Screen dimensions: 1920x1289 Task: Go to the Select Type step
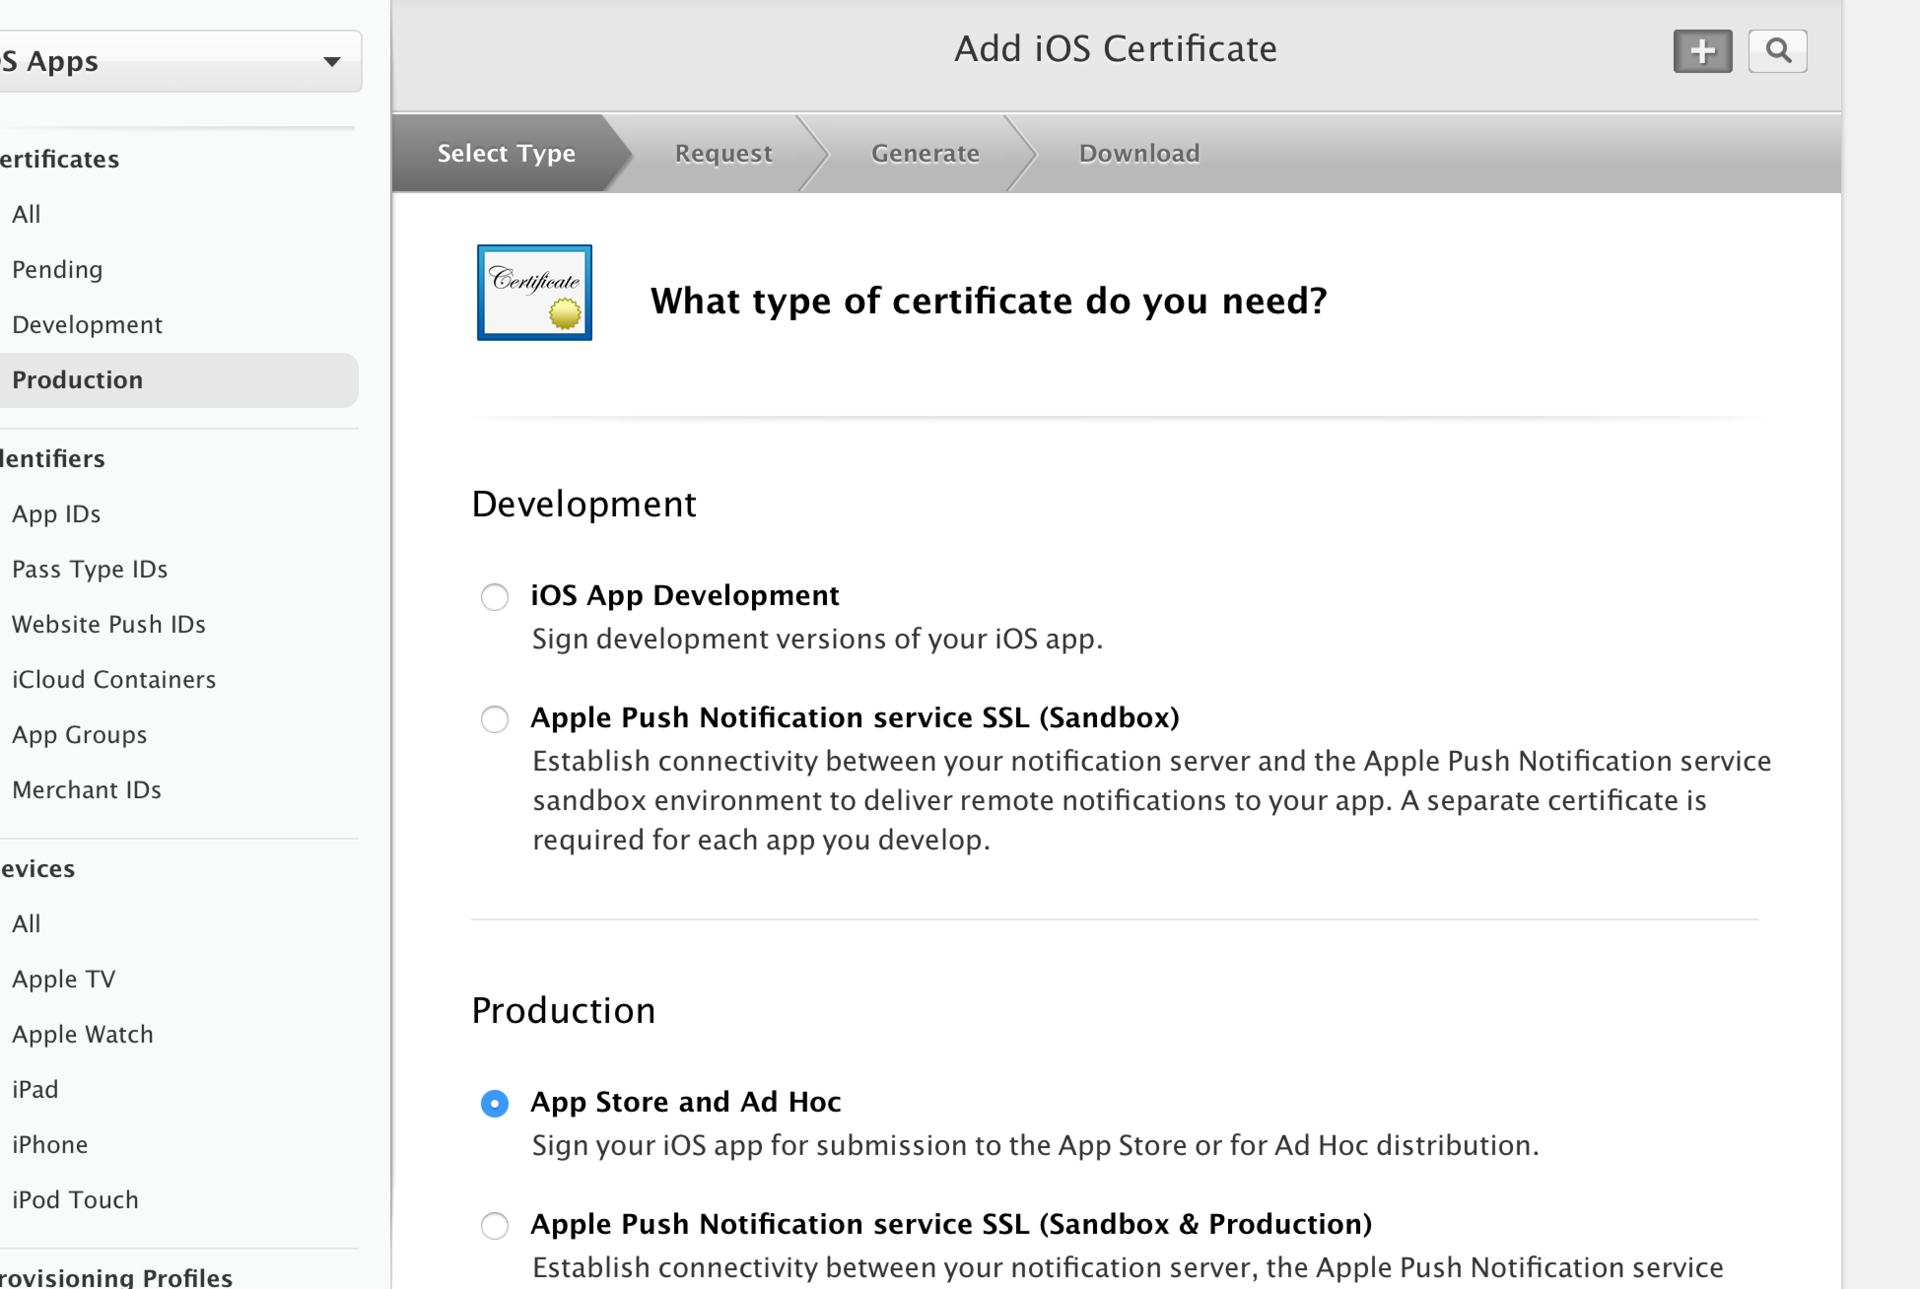[506, 153]
